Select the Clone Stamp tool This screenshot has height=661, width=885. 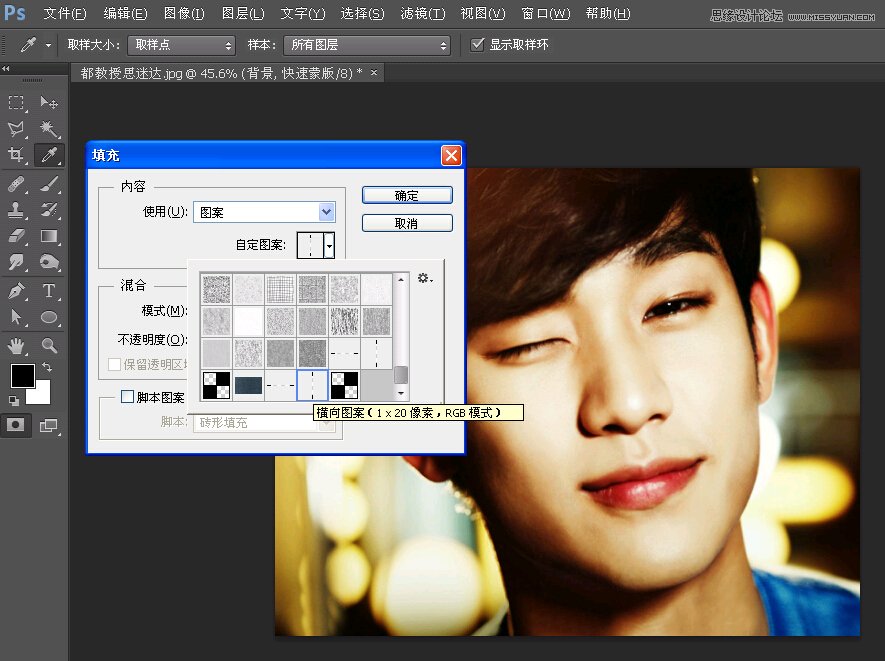pos(16,209)
